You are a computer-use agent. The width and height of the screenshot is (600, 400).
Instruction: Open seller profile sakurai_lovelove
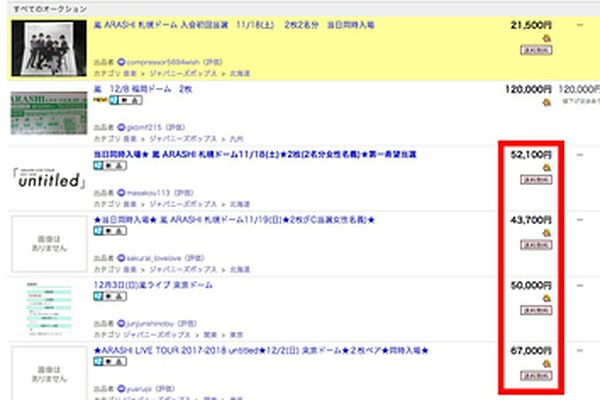(x=154, y=258)
